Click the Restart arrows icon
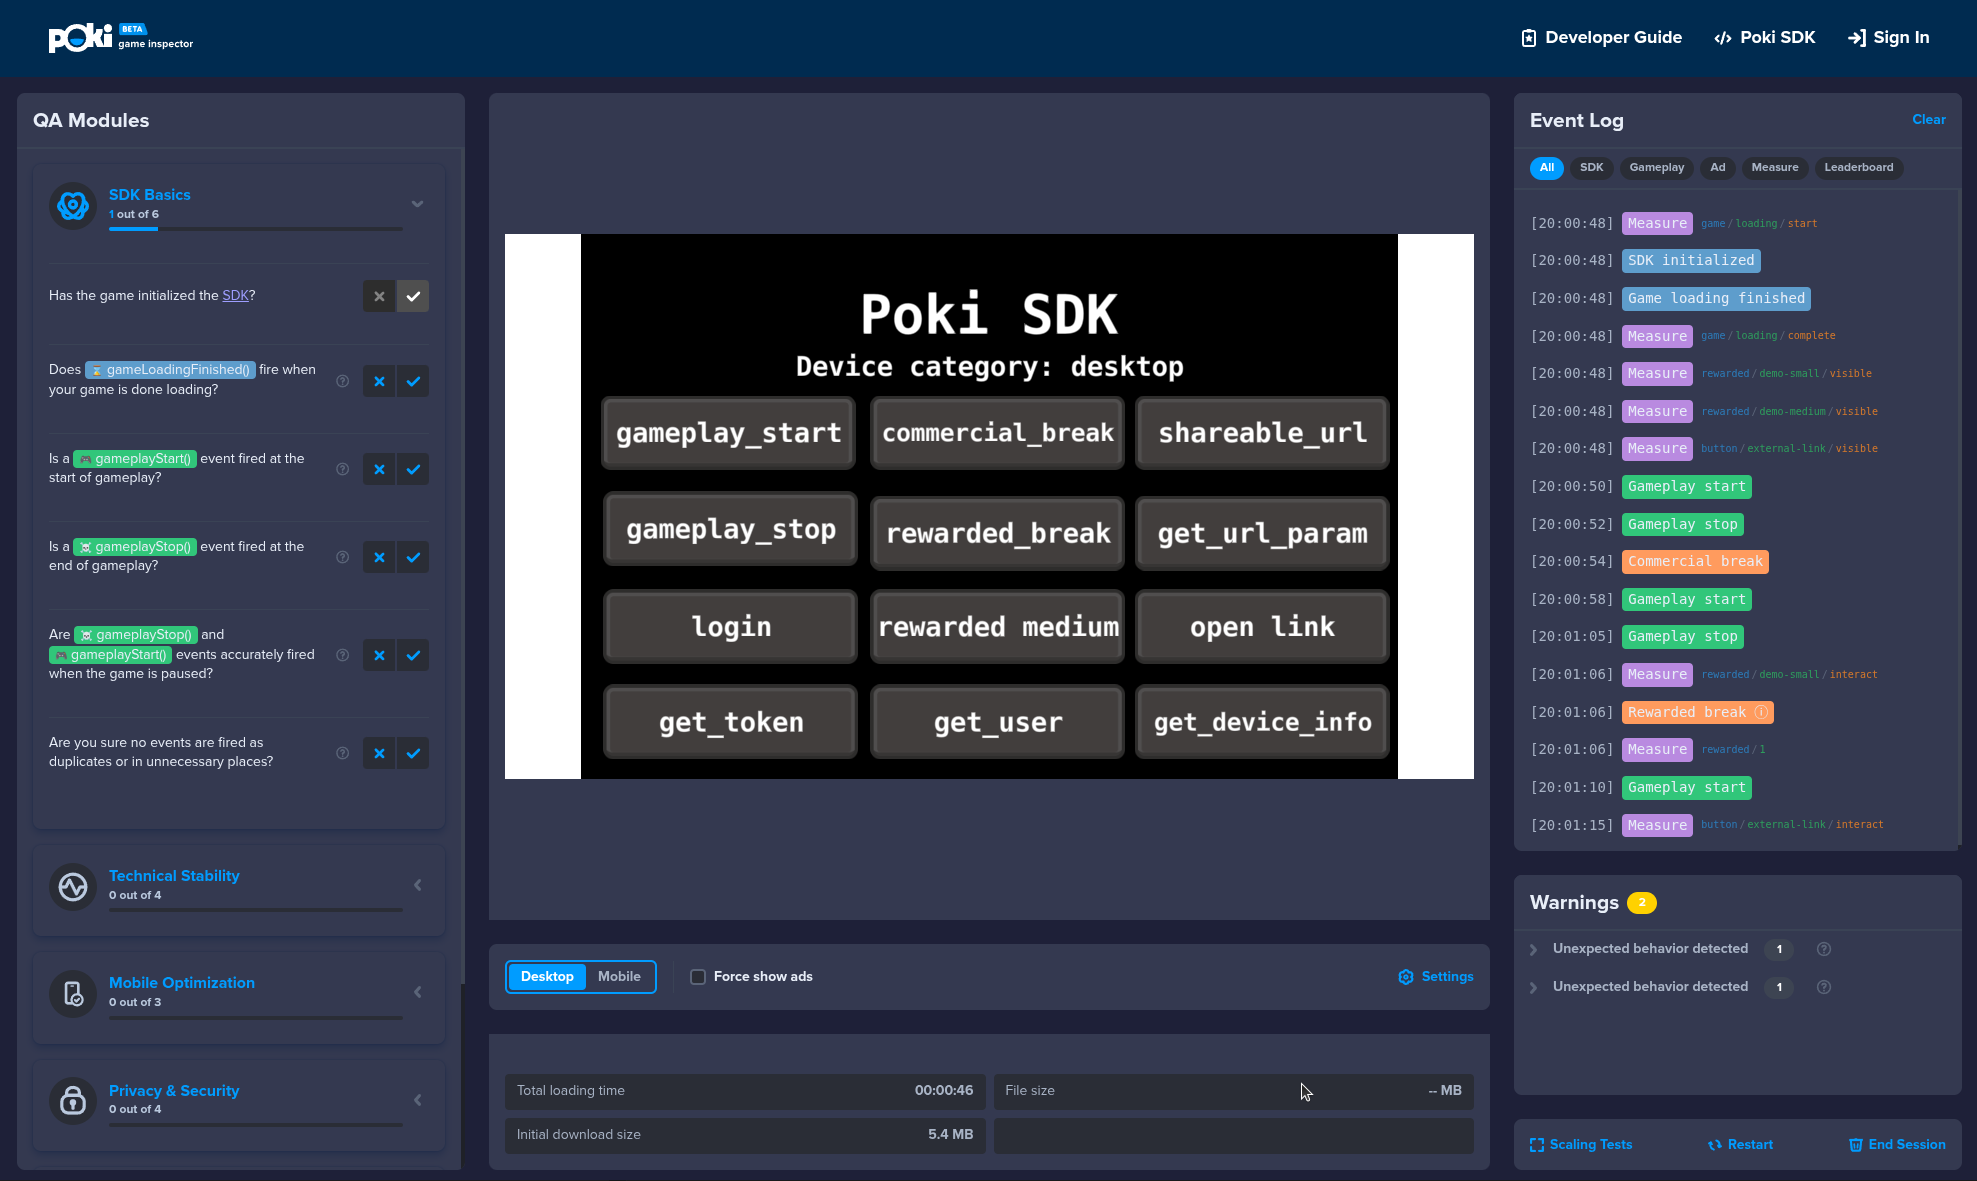This screenshot has height=1181, width=1977. (x=1715, y=1145)
